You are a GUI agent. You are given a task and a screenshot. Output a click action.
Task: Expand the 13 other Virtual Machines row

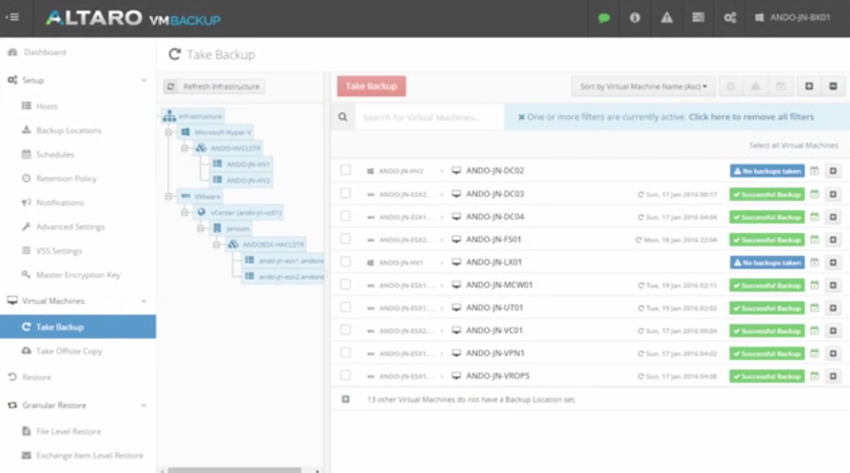coord(345,399)
